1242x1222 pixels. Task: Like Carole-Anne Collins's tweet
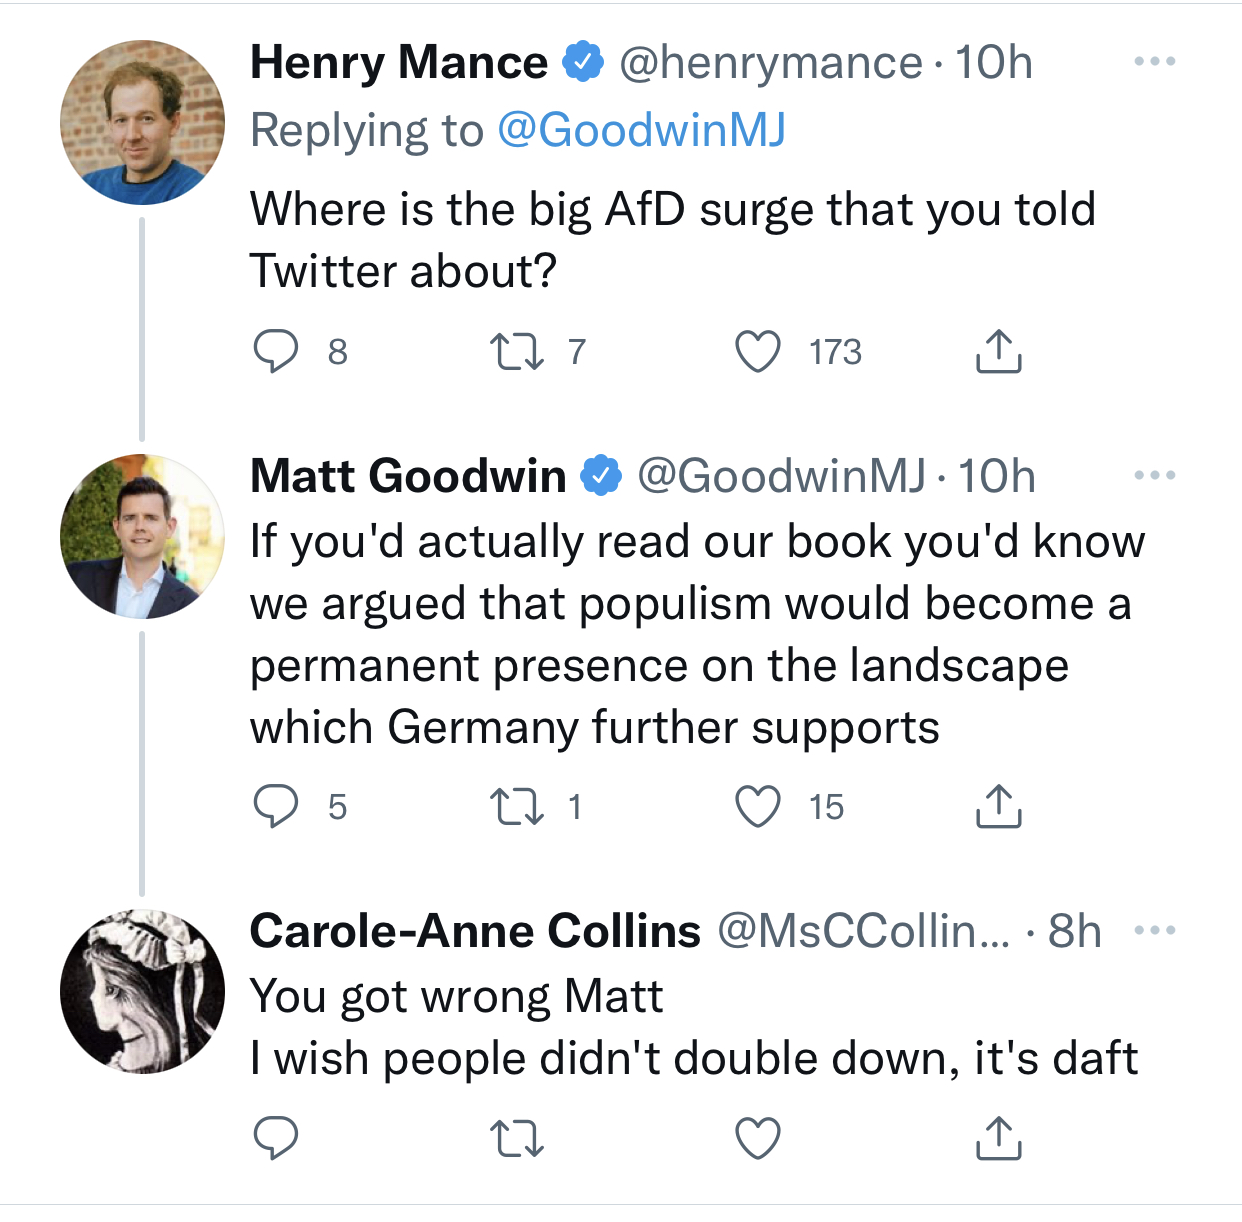click(x=757, y=1138)
